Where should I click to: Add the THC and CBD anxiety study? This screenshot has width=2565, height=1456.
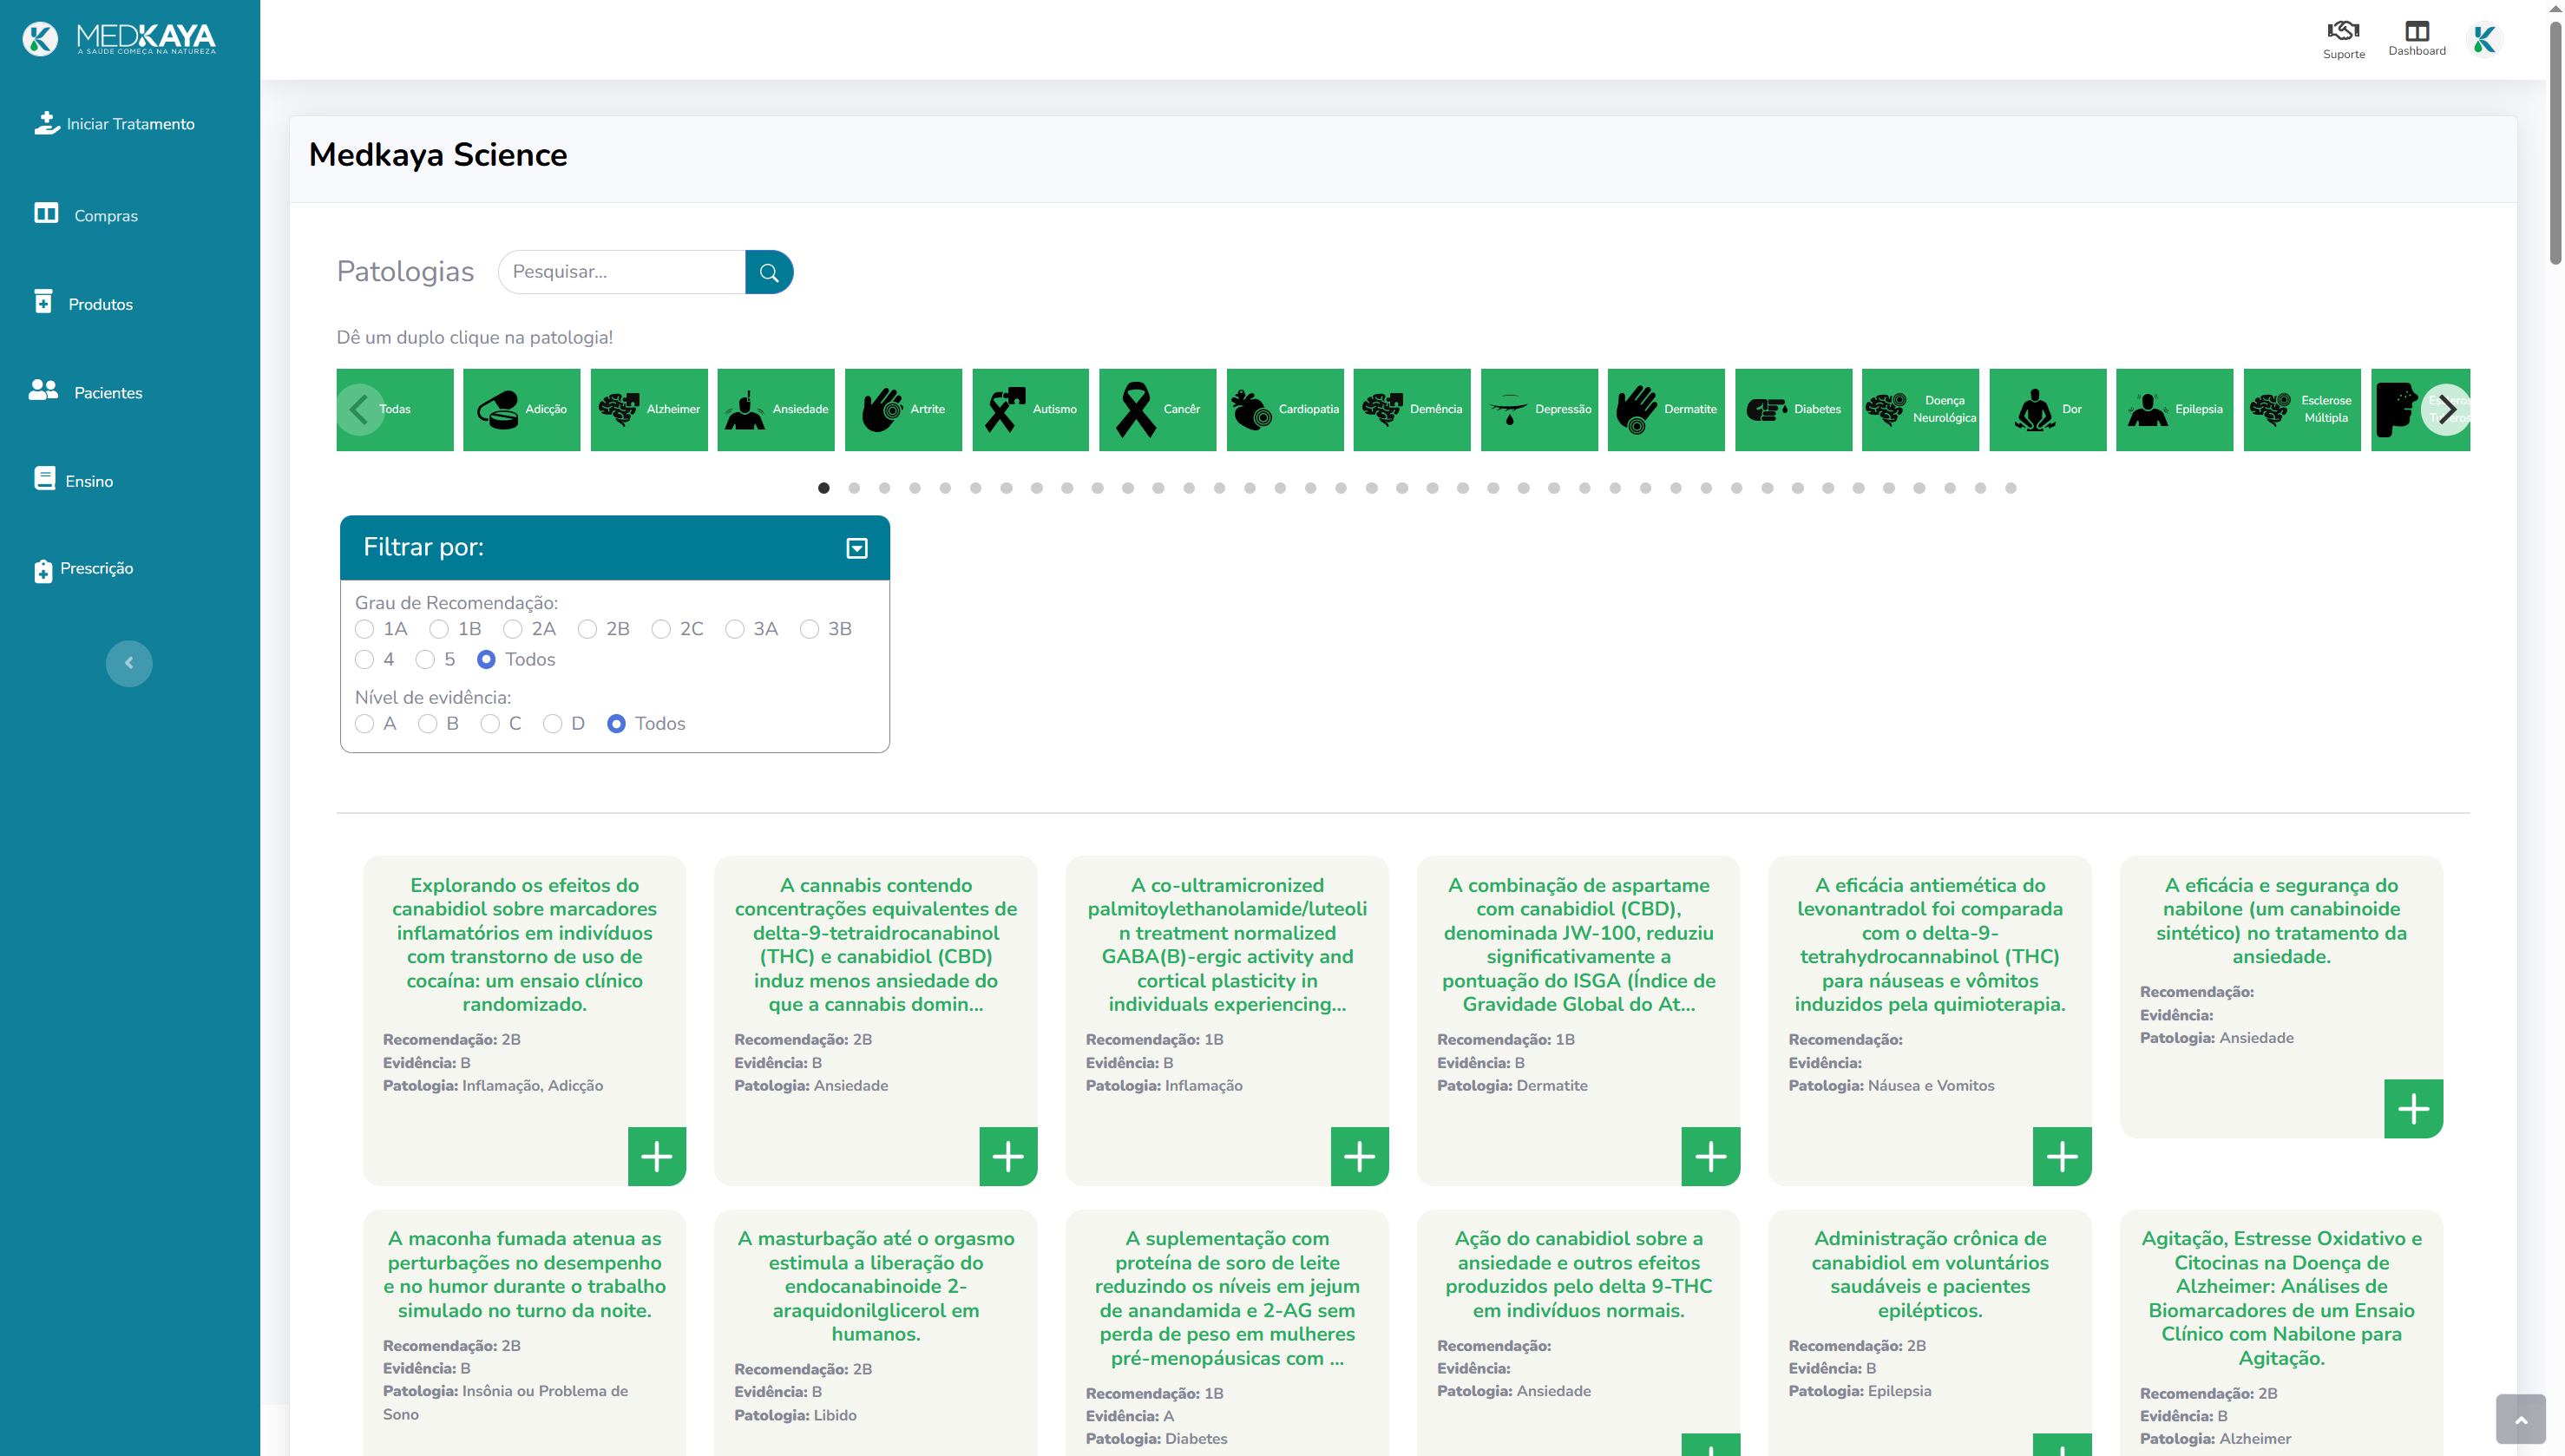click(x=1008, y=1157)
